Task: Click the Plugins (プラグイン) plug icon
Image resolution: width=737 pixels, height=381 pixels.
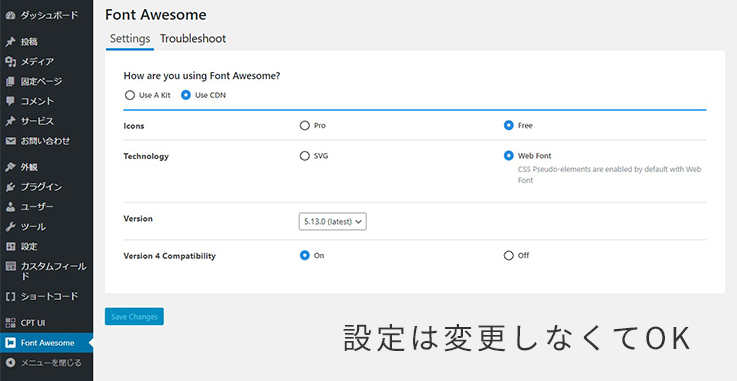Action: (10, 187)
